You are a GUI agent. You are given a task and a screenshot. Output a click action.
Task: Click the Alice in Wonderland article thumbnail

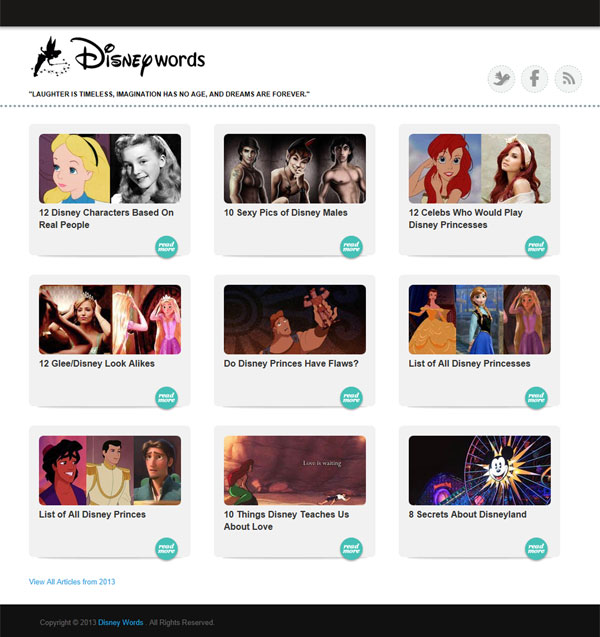tap(110, 169)
